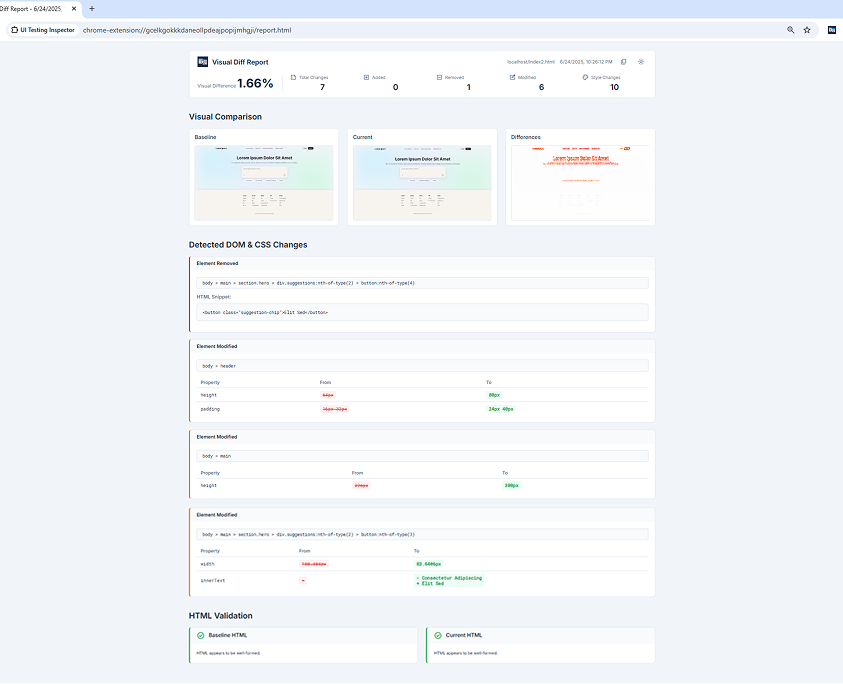The height and width of the screenshot is (684, 843).
Task: Click the Baseline HTML well-formed message
Action: 228,653
